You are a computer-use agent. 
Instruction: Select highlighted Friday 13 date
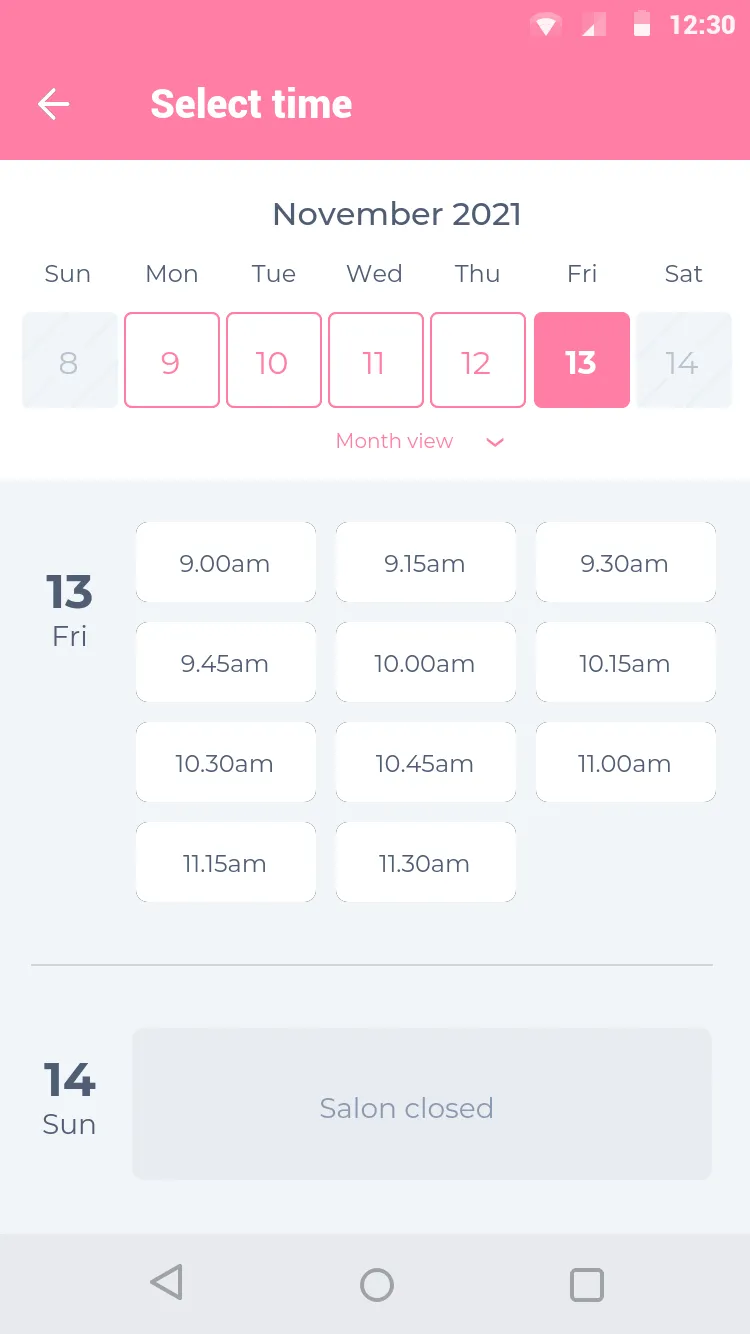point(581,360)
